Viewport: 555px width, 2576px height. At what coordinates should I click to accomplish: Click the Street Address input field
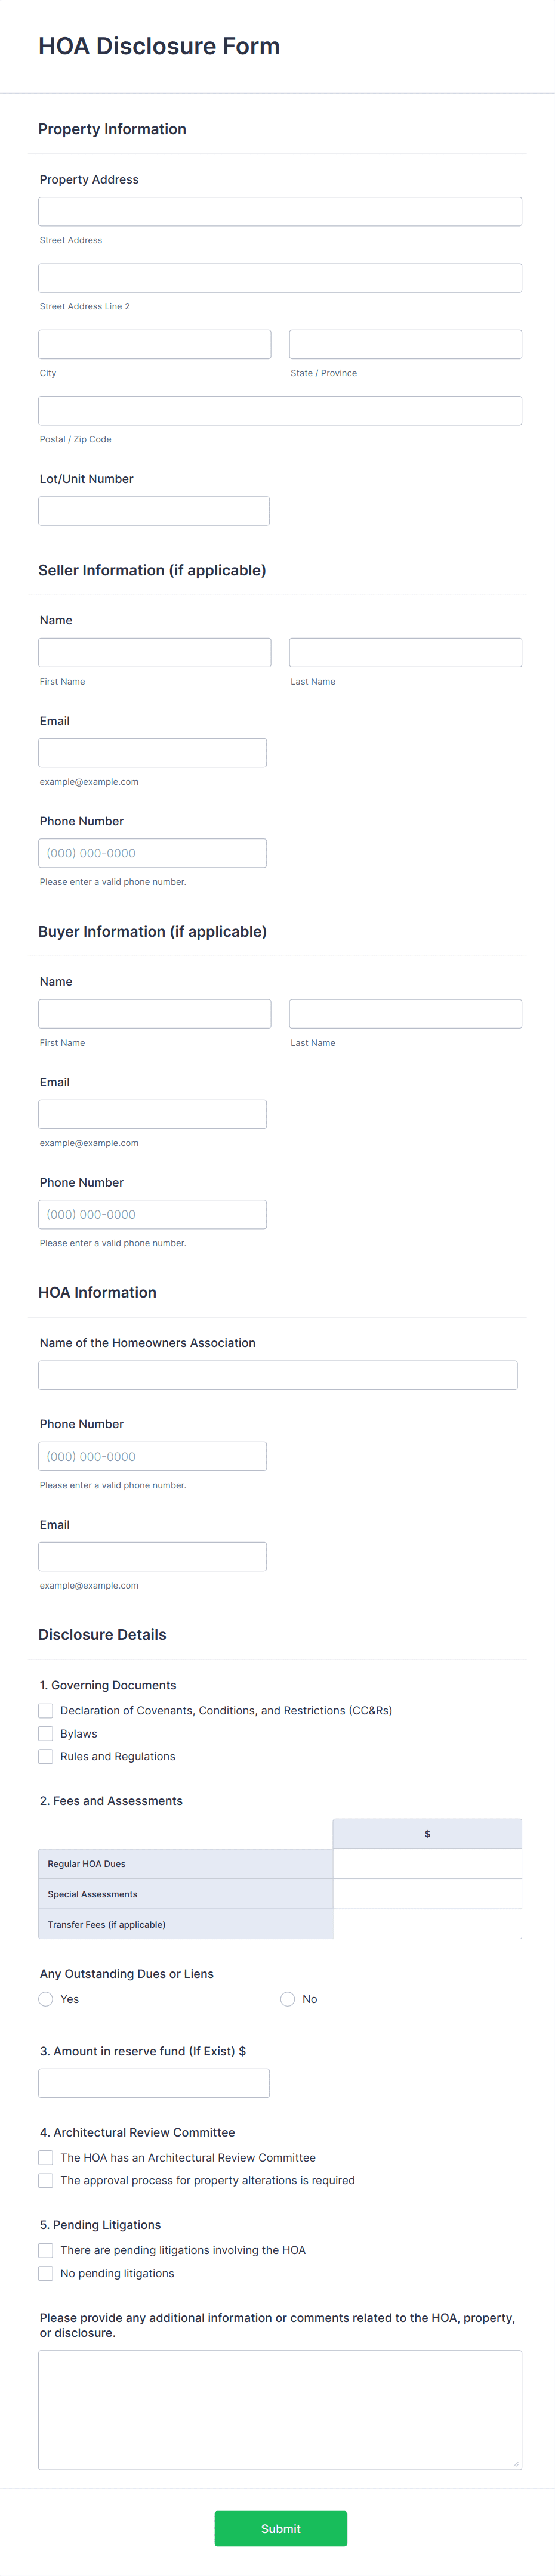point(279,211)
